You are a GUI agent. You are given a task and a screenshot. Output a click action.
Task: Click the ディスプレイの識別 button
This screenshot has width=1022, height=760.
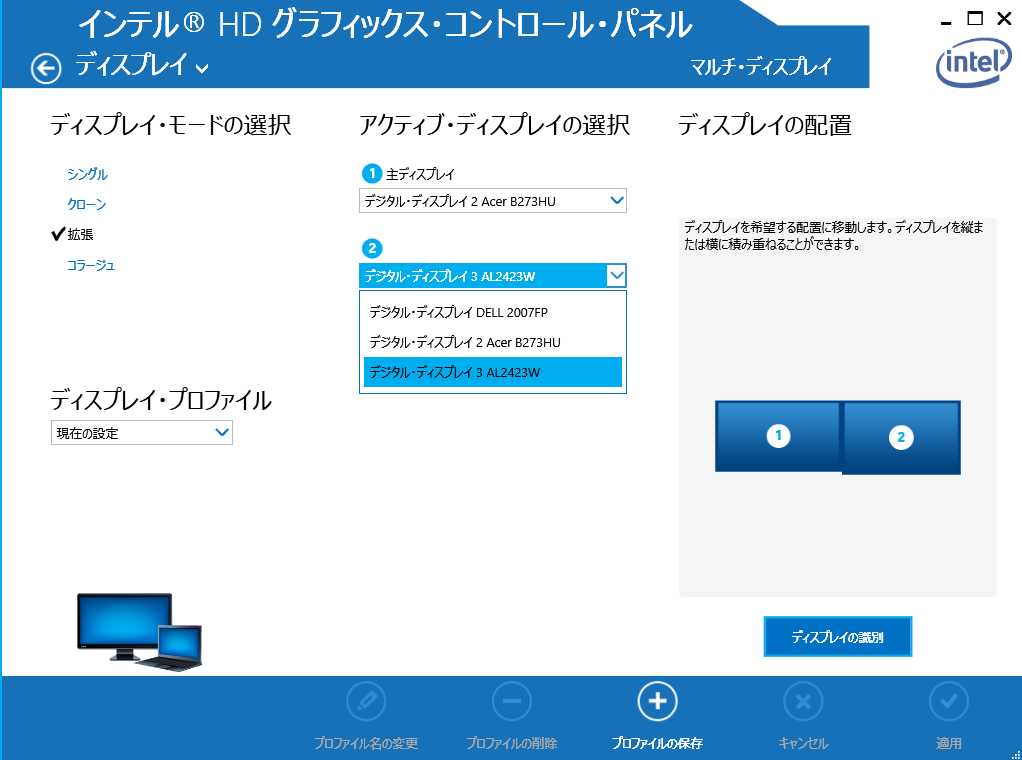[837, 636]
